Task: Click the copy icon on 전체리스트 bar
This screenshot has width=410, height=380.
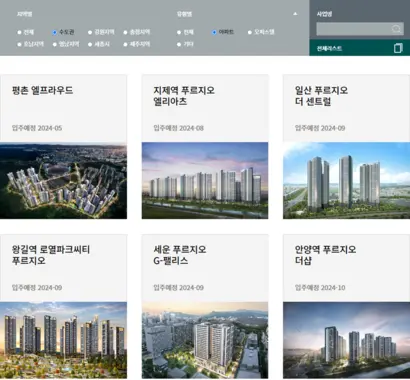Action: [398, 48]
